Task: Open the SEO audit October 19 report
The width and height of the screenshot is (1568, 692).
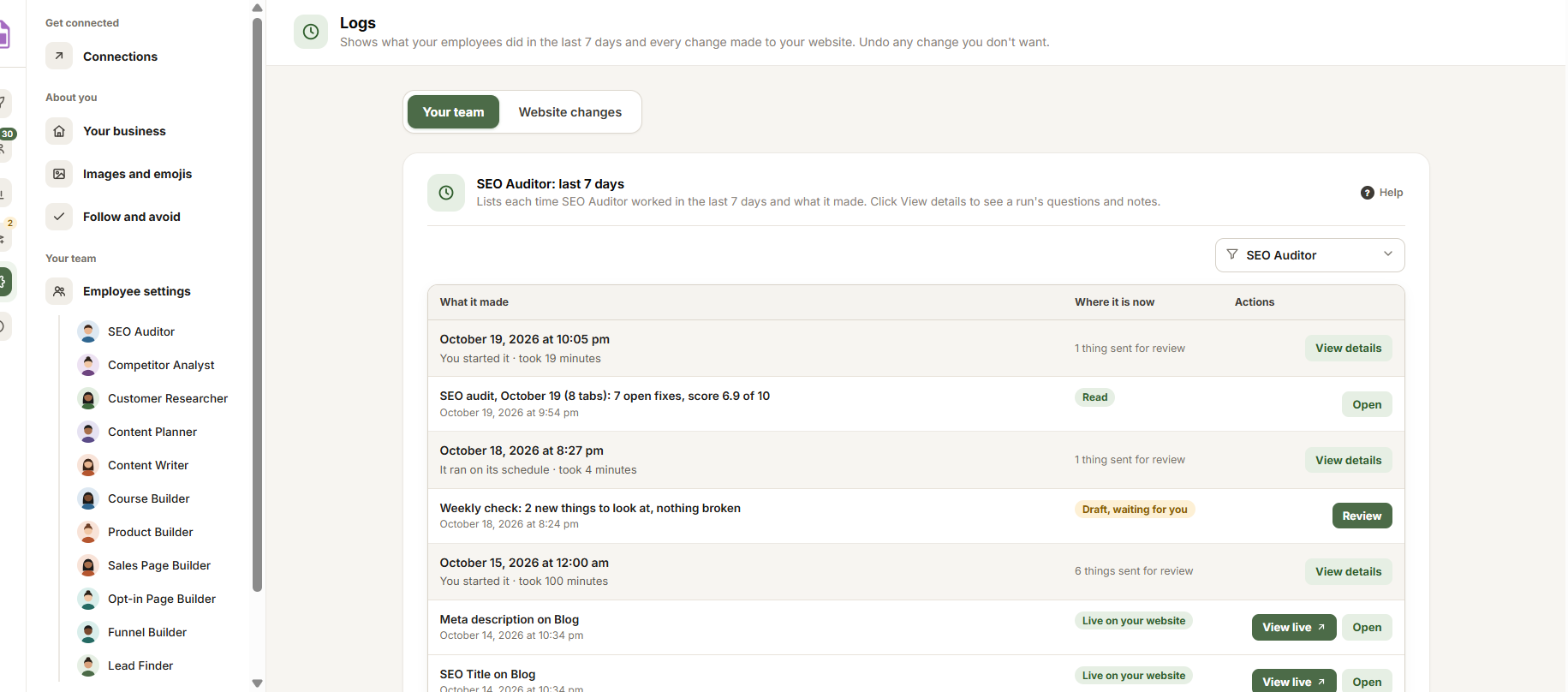Action: pos(1366,404)
